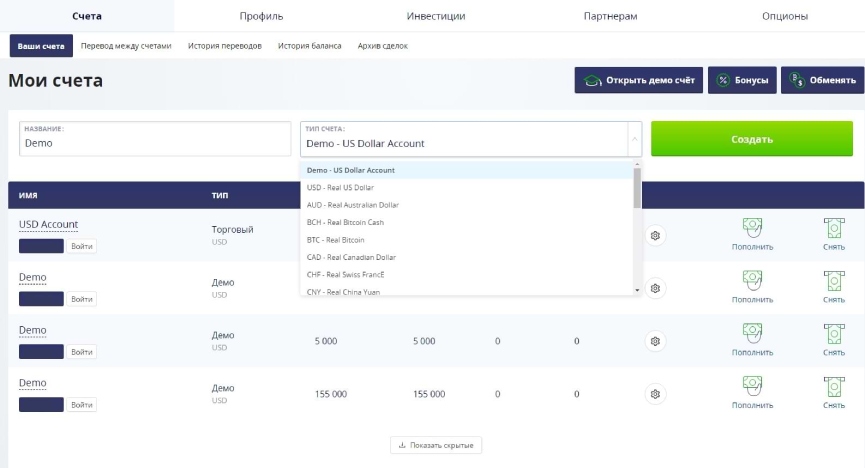
Task: Click the currency exchange icon on Обменять
Action: click(797, 81)
